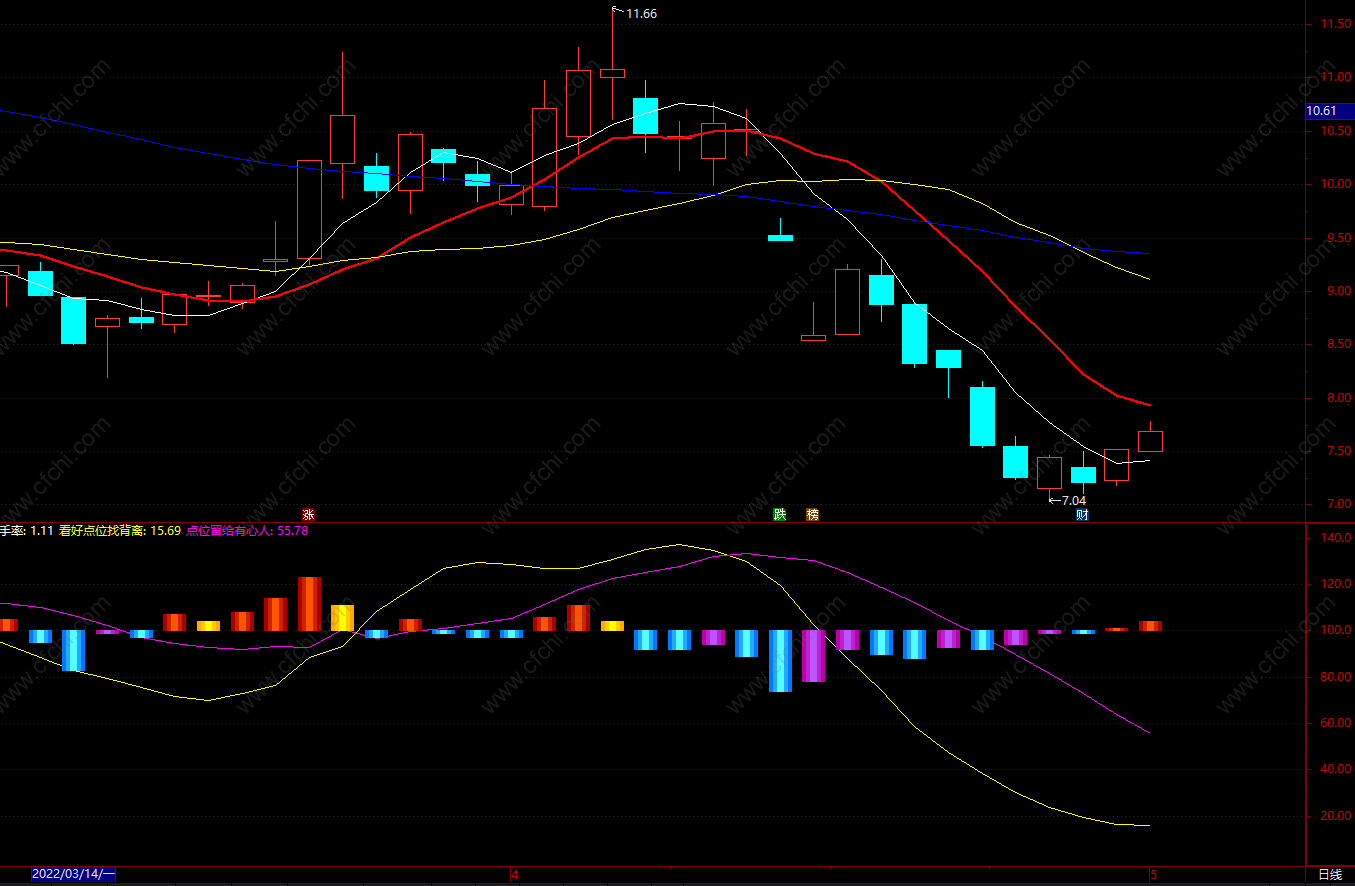Click the 2022/03/14 date label
The width and height of the screenshot is (1355, 886).
(73, 874)
